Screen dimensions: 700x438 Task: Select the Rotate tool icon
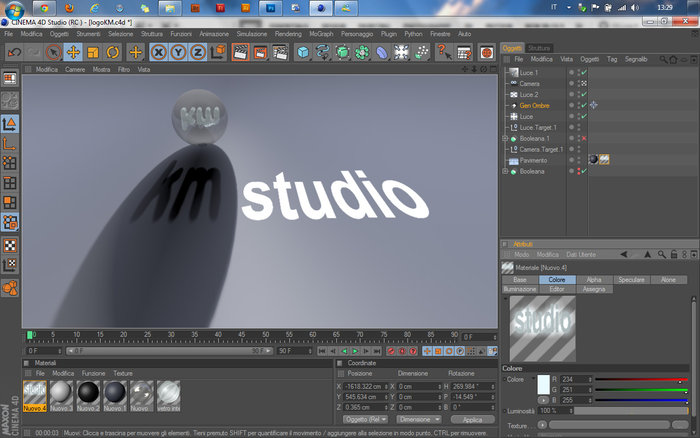112,52
